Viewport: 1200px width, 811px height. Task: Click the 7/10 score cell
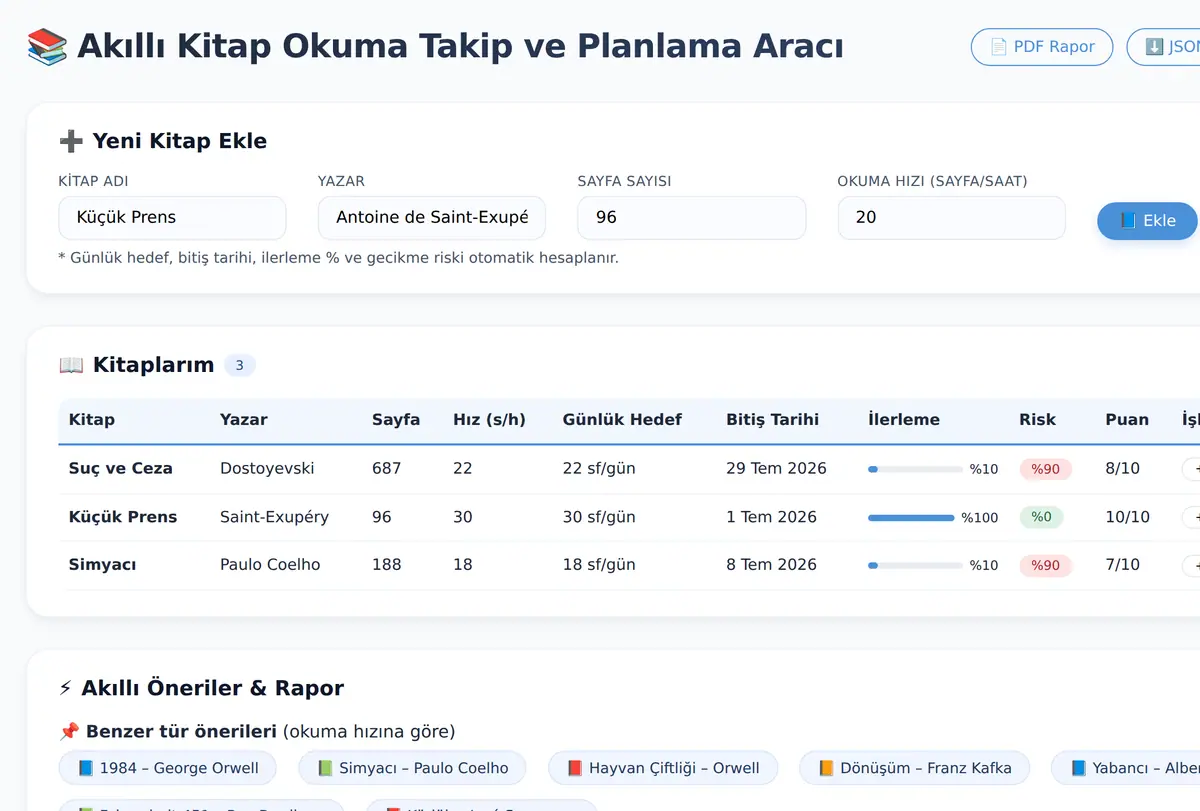pyautogui.click(x=1122, y=565)
